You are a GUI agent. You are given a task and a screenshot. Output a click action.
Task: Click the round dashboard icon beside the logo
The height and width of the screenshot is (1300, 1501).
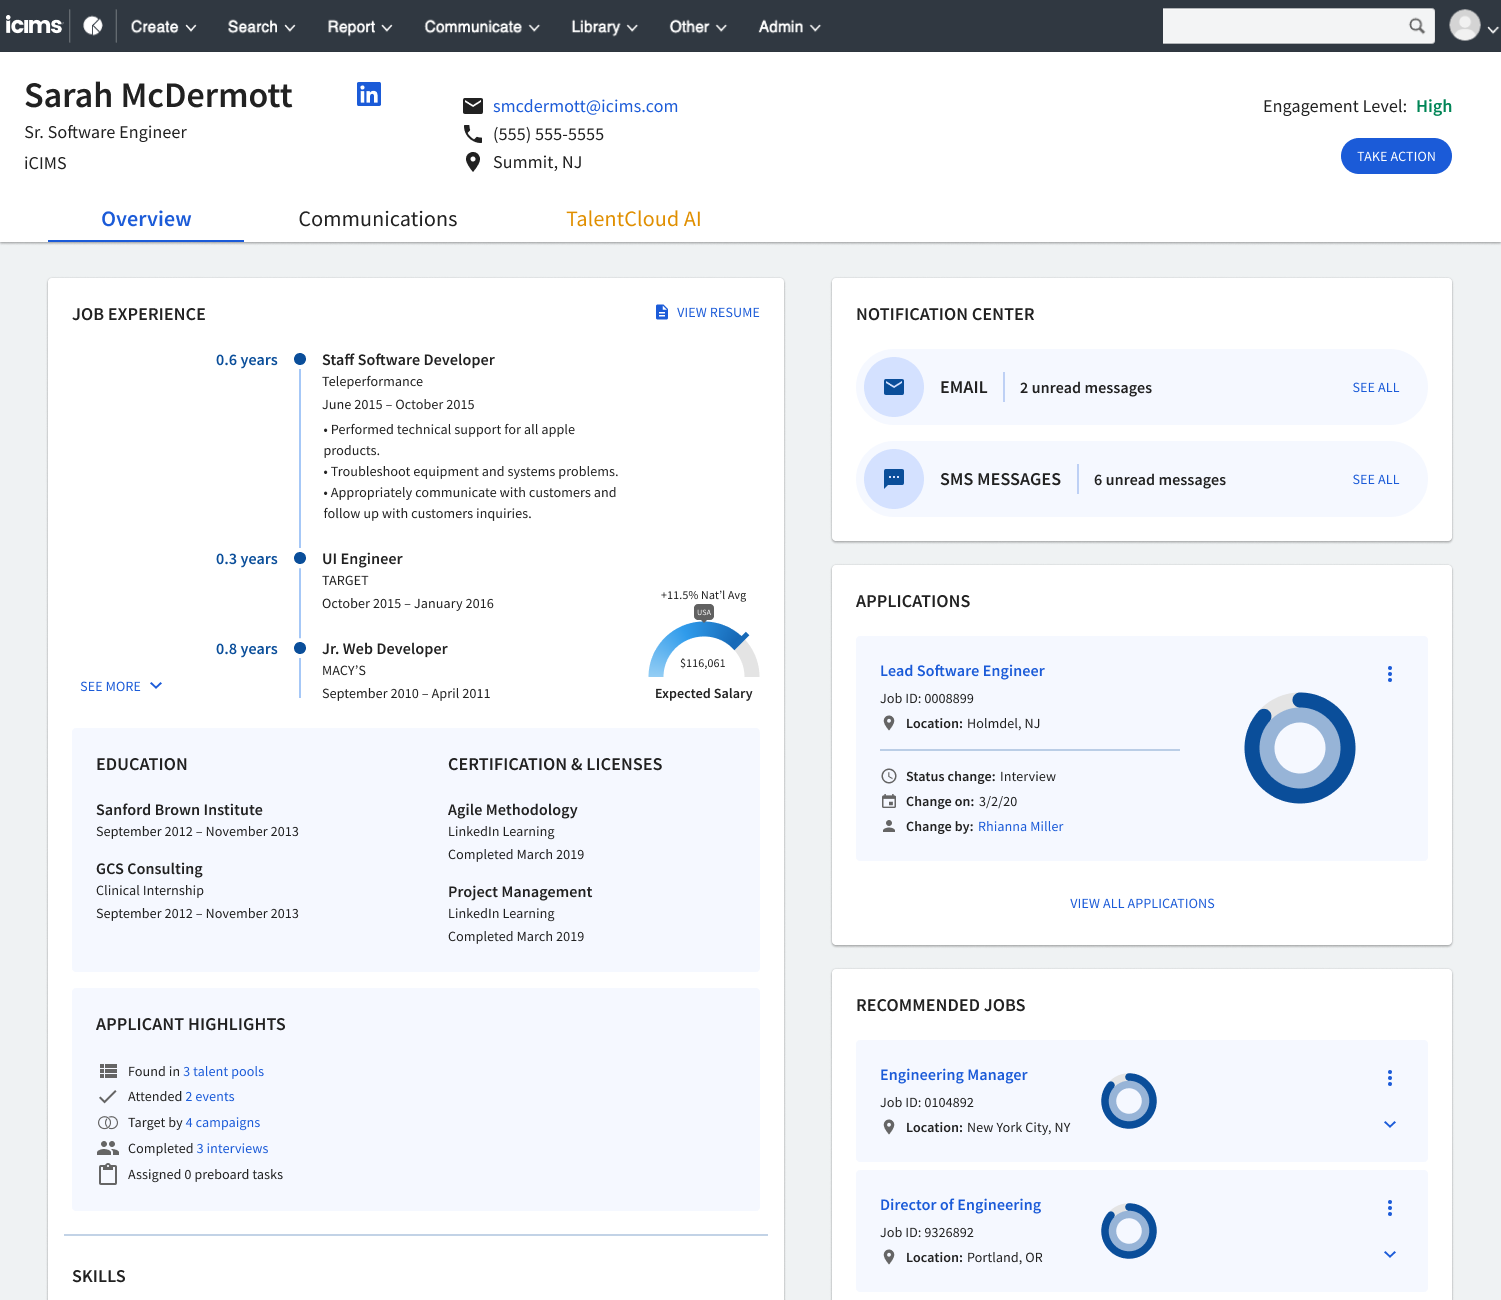pos(93,26)
